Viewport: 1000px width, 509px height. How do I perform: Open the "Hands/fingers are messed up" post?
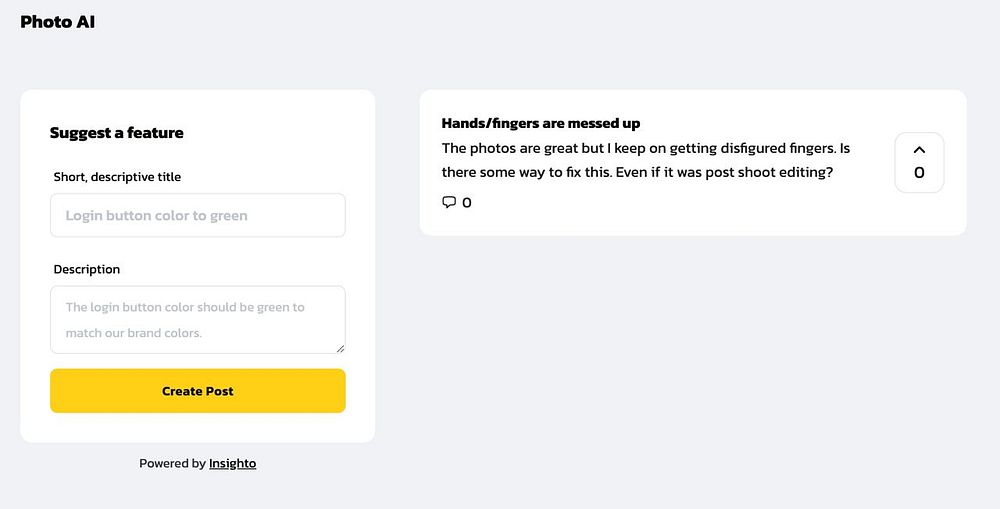(x=541, y=123)
